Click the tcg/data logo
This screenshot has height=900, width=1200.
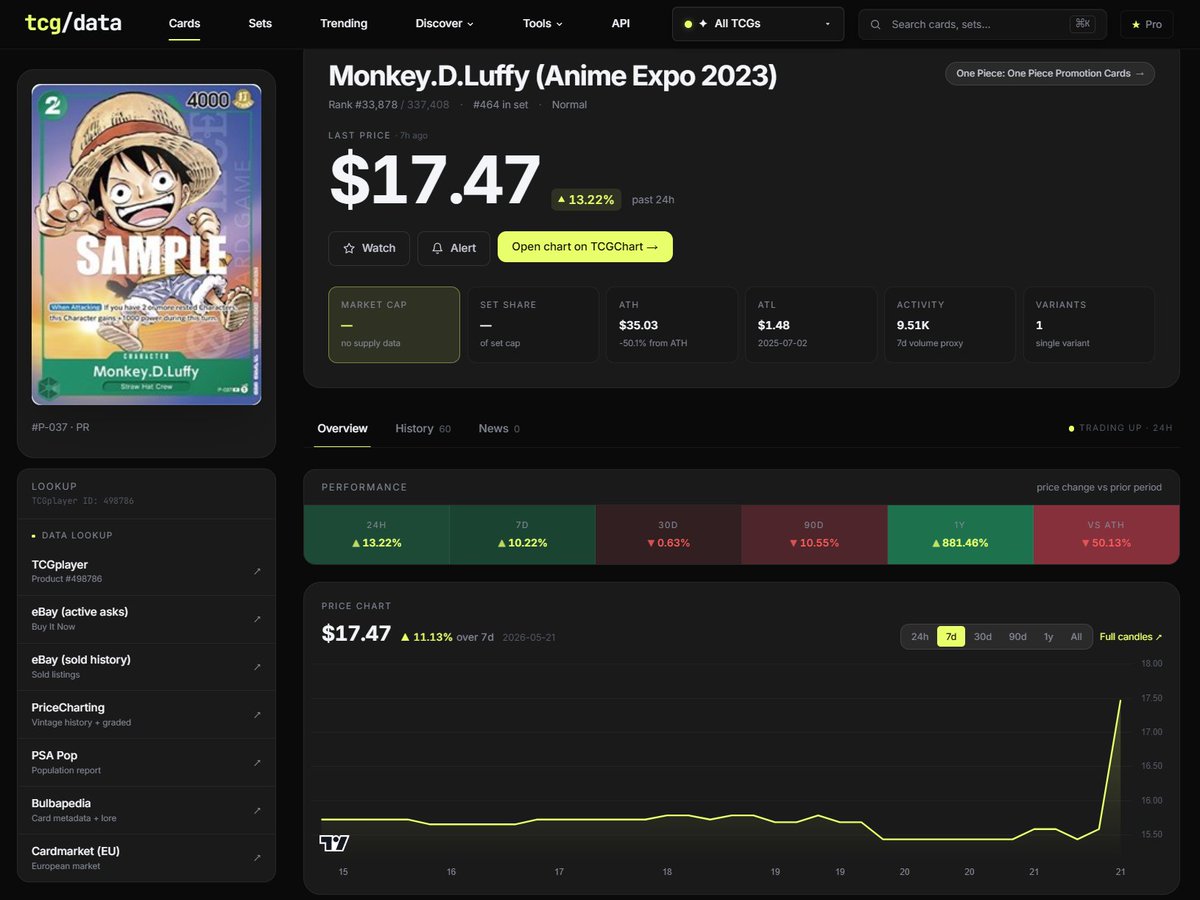(x=73, y=22)
